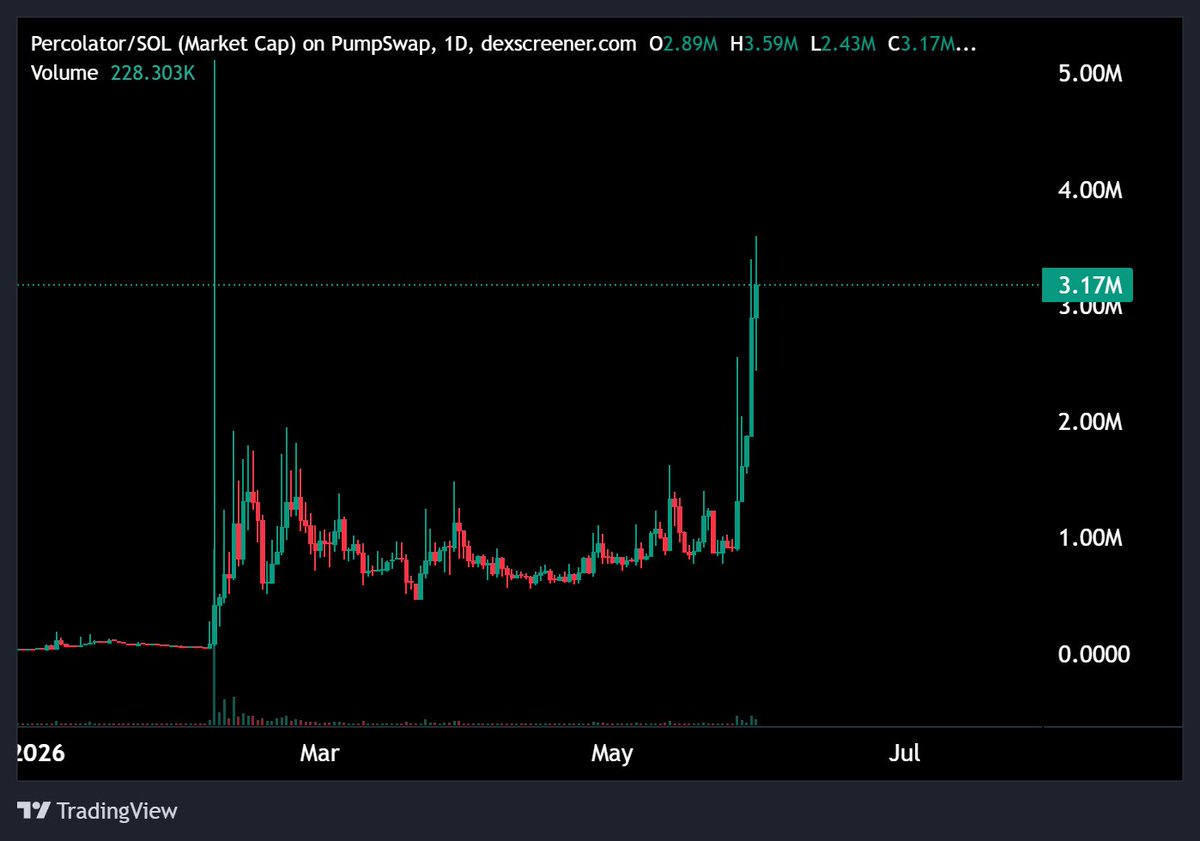The image size is (1200, 841).
Task: Click the 1.00M axis label
Action: 1091,538
